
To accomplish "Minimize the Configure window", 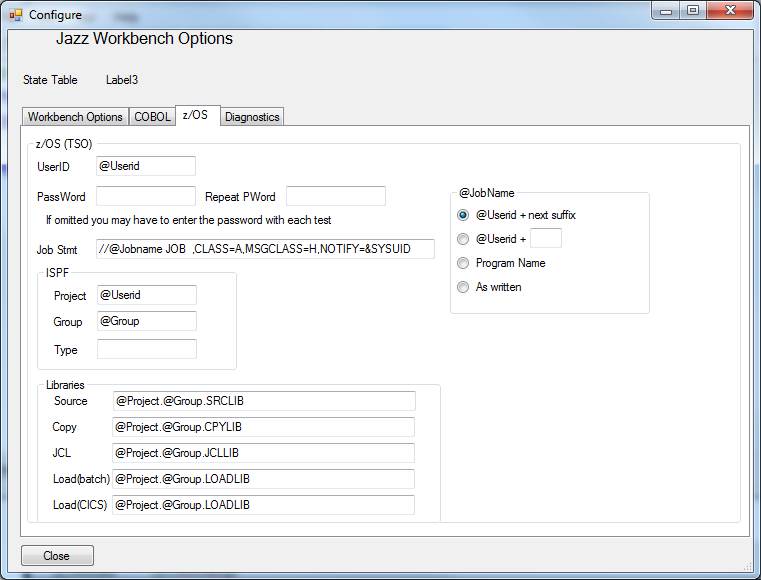I will click(x=666, y=11).
